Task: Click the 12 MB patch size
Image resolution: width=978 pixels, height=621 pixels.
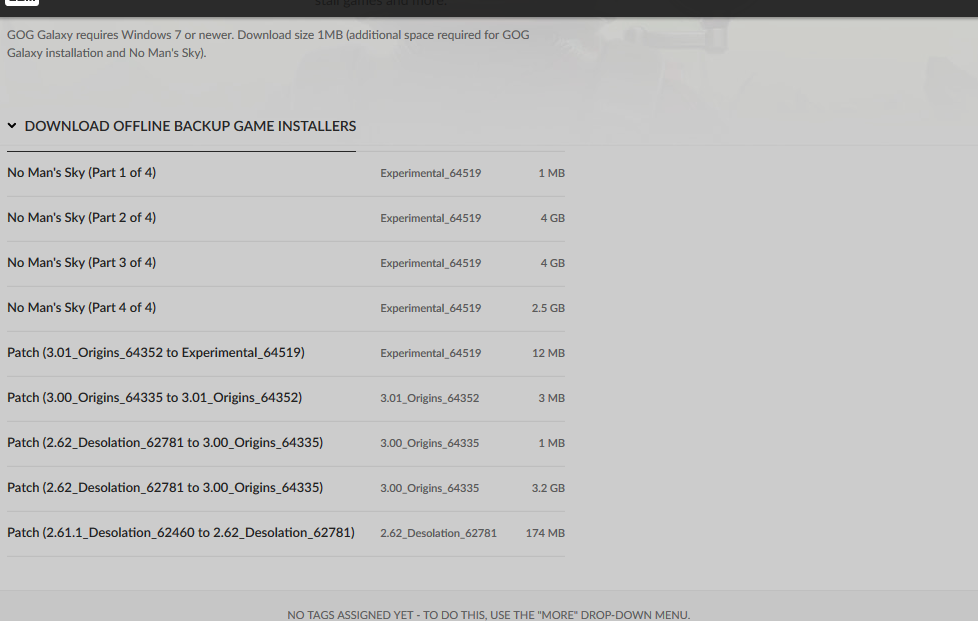Action: click(548, 353)
